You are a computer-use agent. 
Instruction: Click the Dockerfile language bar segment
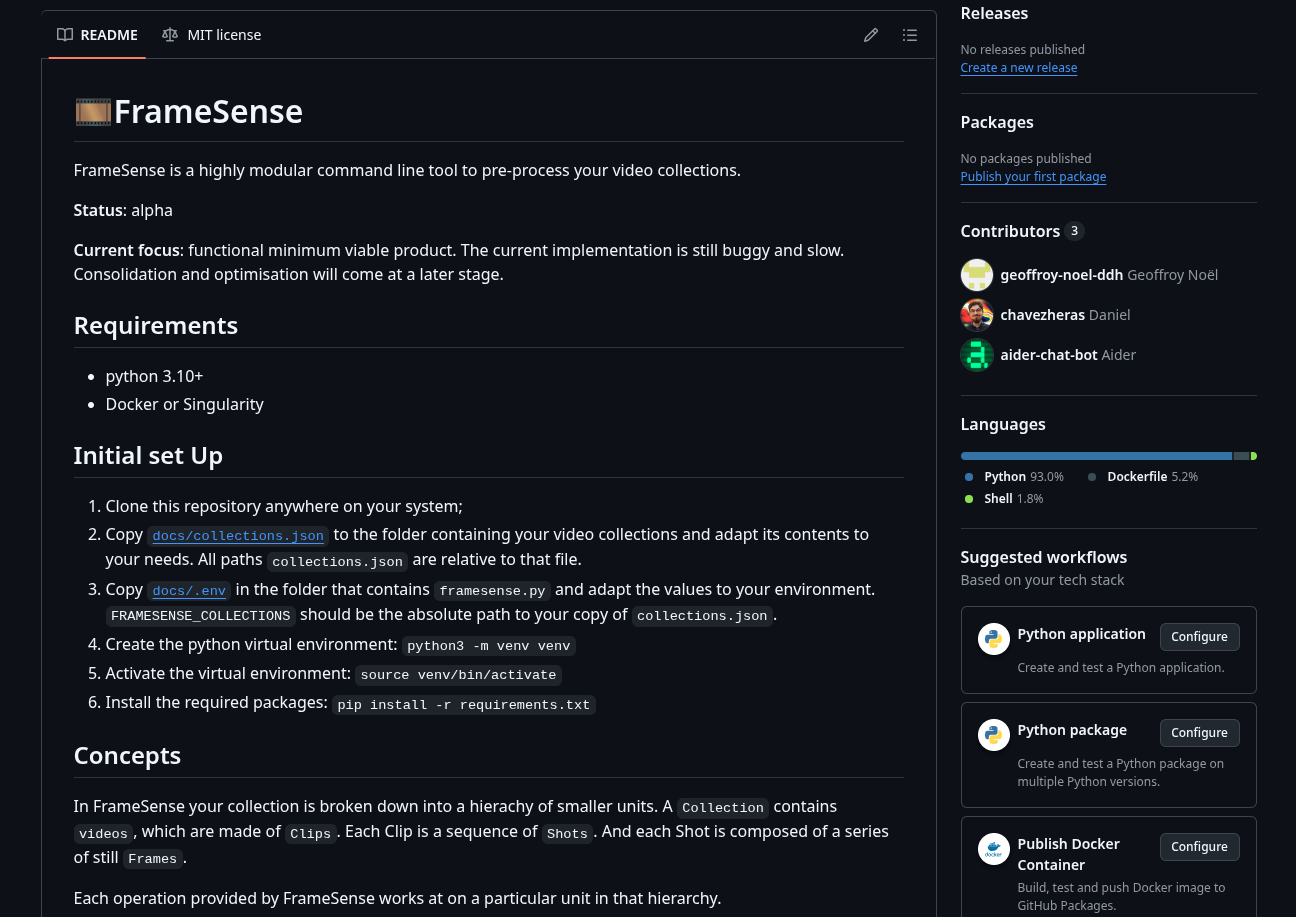point(1242,456)
